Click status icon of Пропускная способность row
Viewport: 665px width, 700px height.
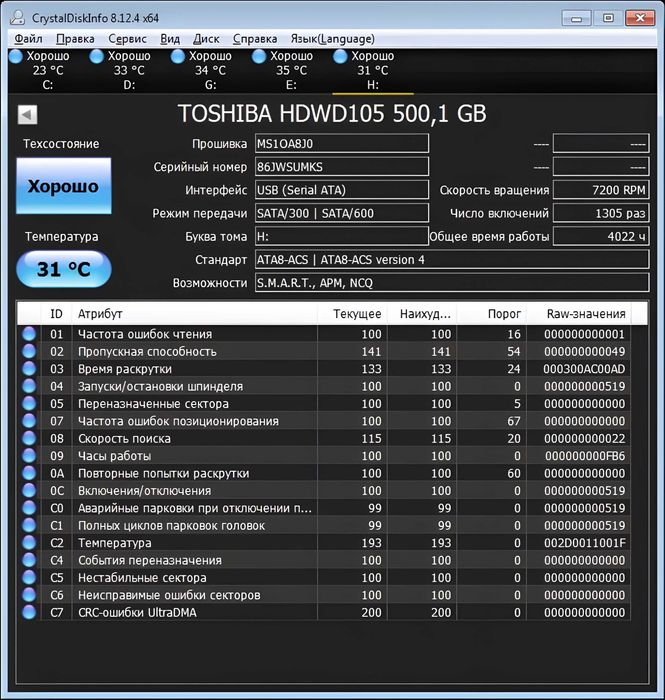pos(29,351)
